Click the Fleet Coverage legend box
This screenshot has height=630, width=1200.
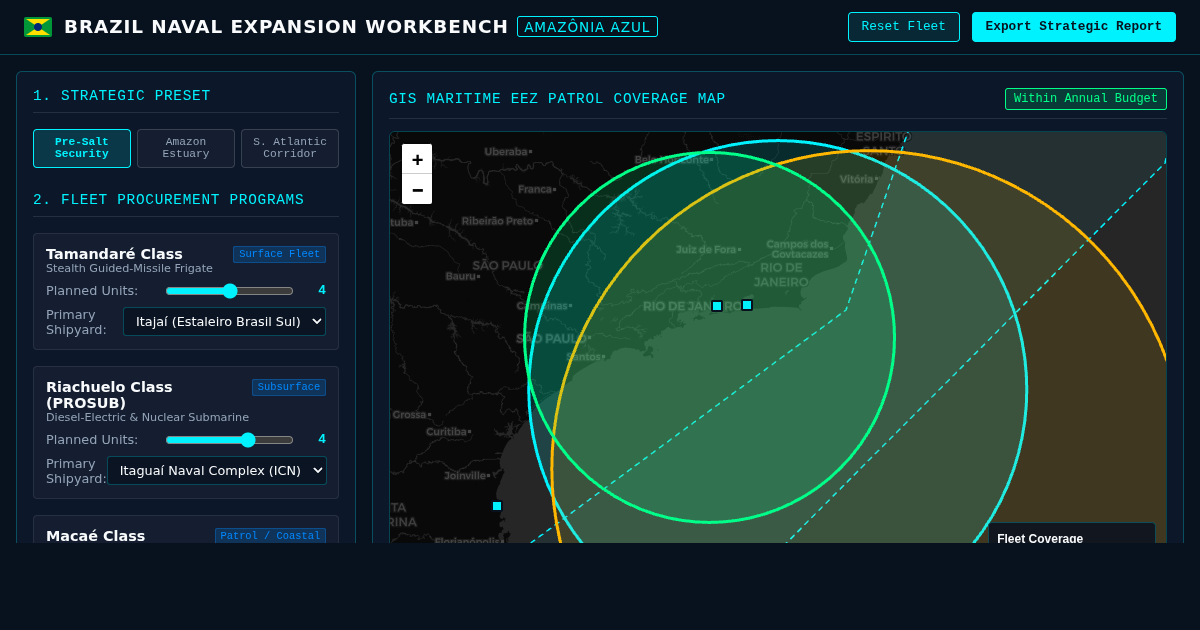coord(1072,533)
